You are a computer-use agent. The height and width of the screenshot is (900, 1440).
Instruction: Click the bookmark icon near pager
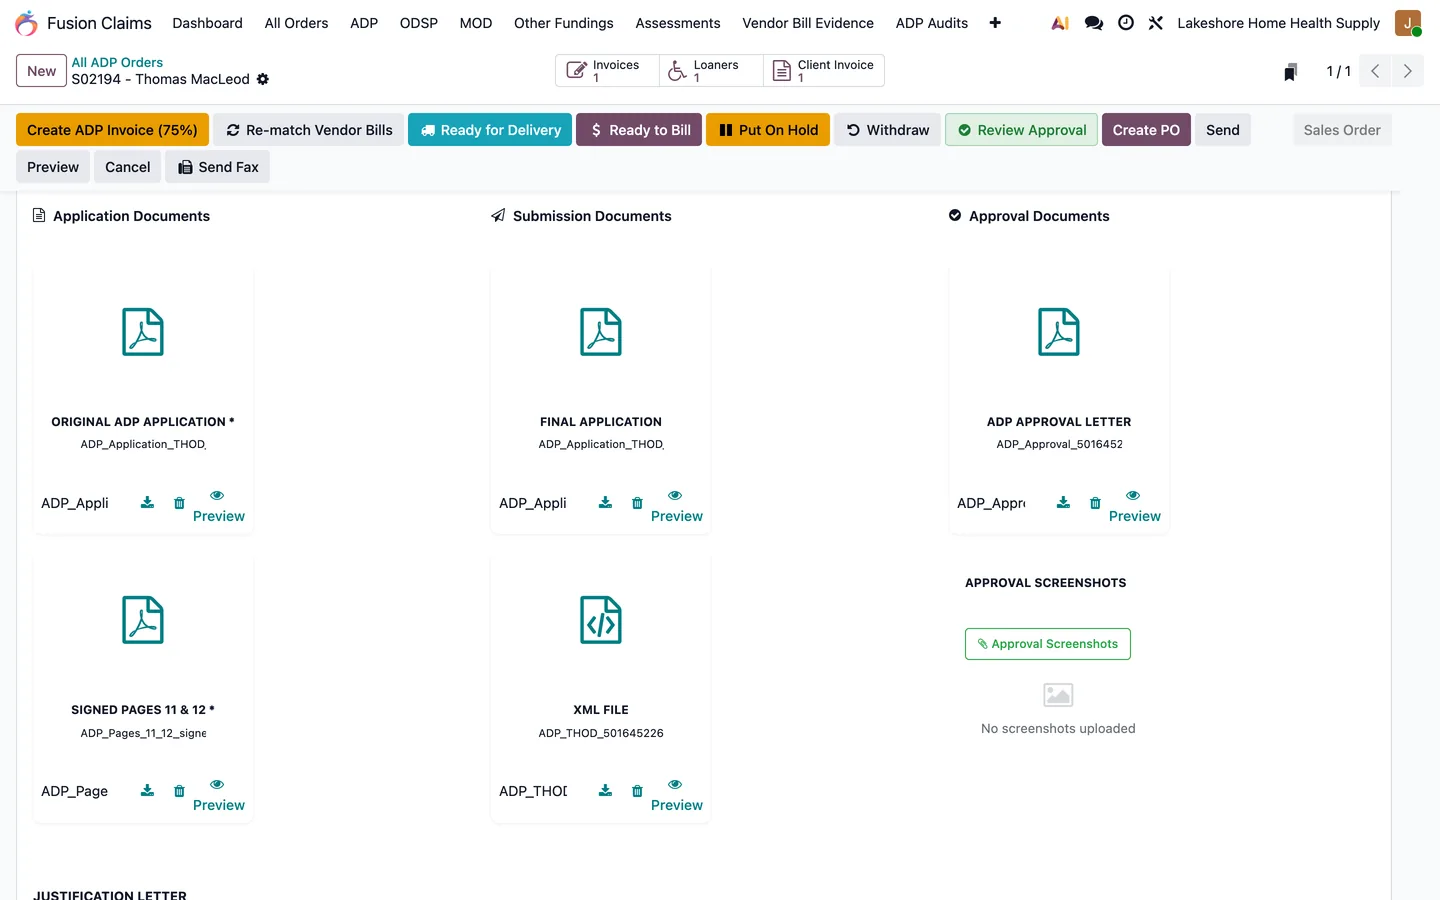click(x=1291, y=72)
